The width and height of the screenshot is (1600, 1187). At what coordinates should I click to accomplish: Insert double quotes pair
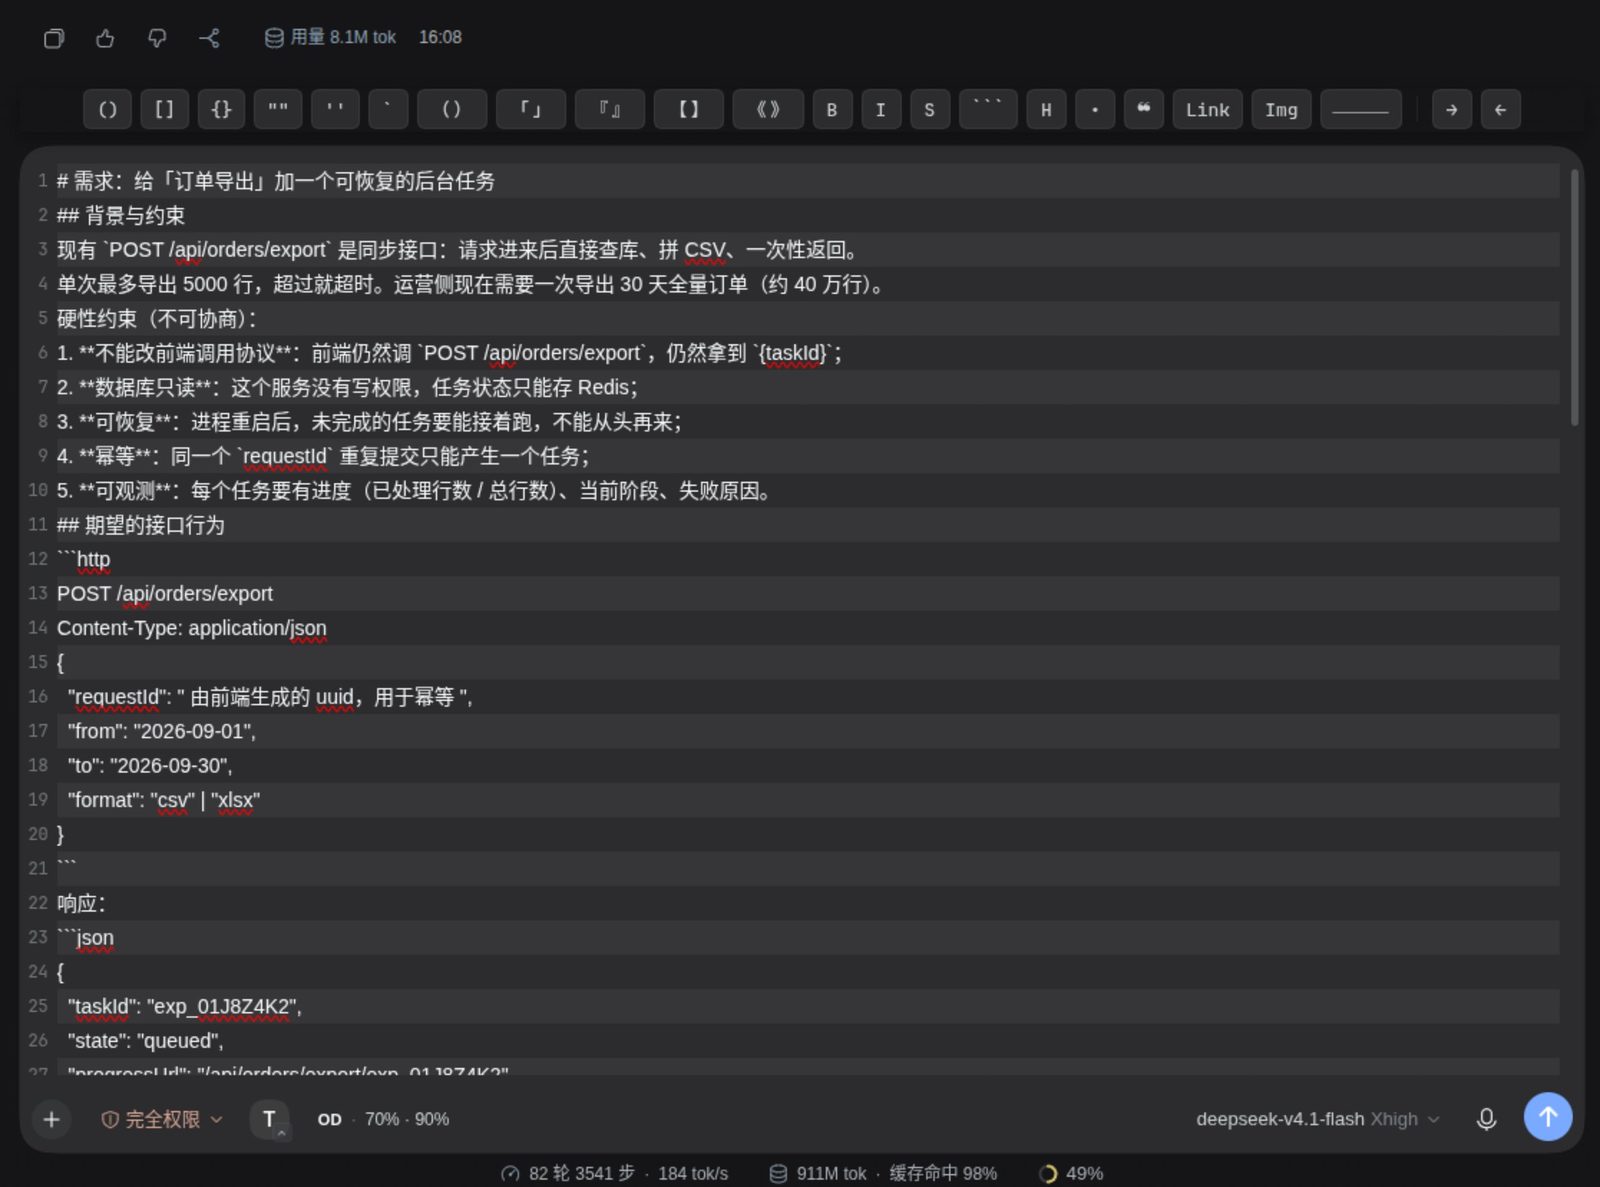click(x=278, y=109)
